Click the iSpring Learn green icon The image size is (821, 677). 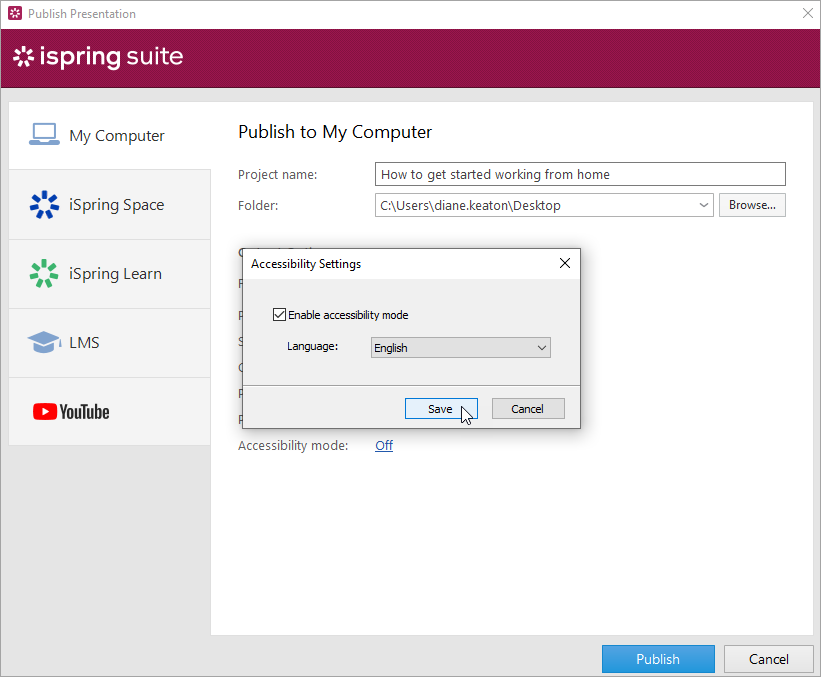pyautogui.click(x=44, y=273)
